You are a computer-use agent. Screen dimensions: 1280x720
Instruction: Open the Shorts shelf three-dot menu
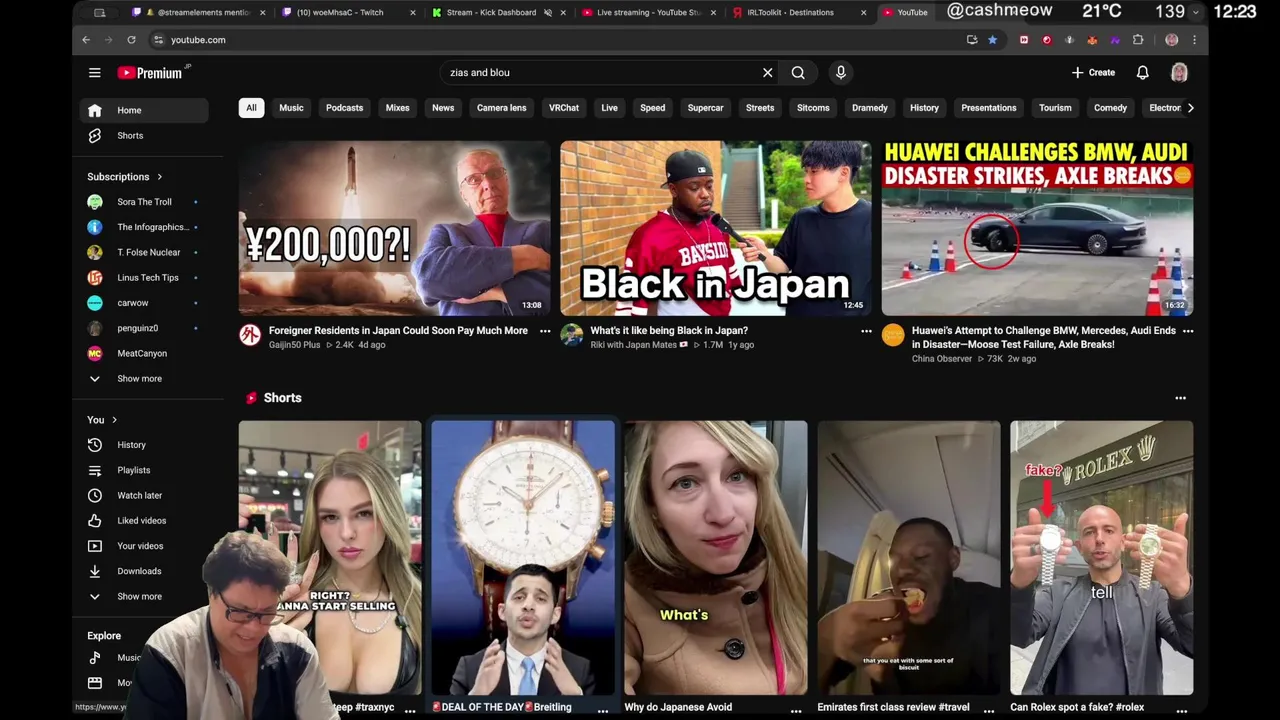pos(1180,398)
